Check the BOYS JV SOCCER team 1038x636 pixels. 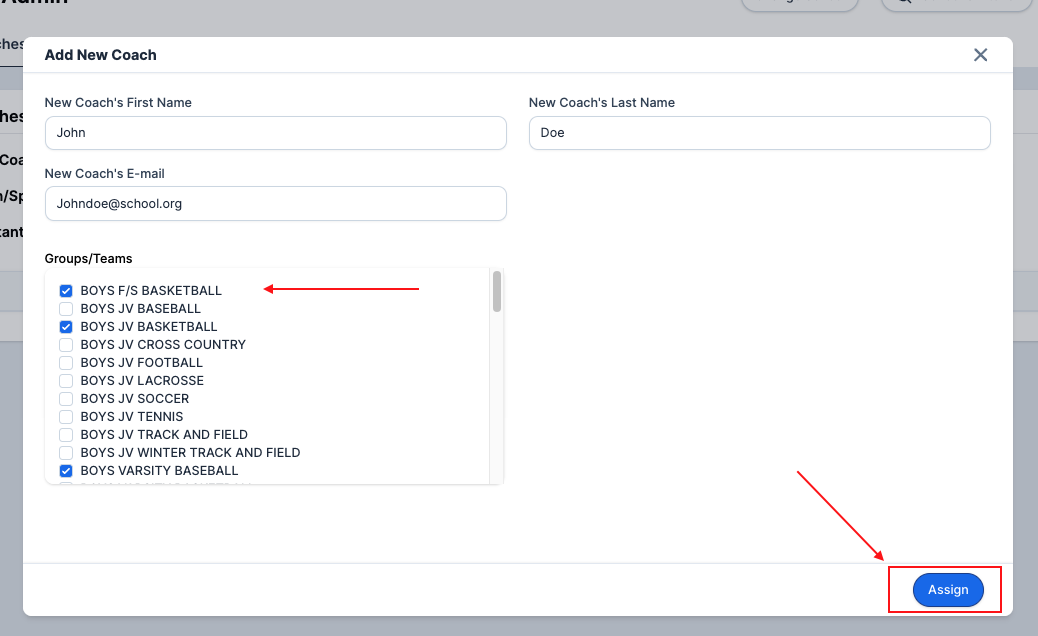point(66,398)
